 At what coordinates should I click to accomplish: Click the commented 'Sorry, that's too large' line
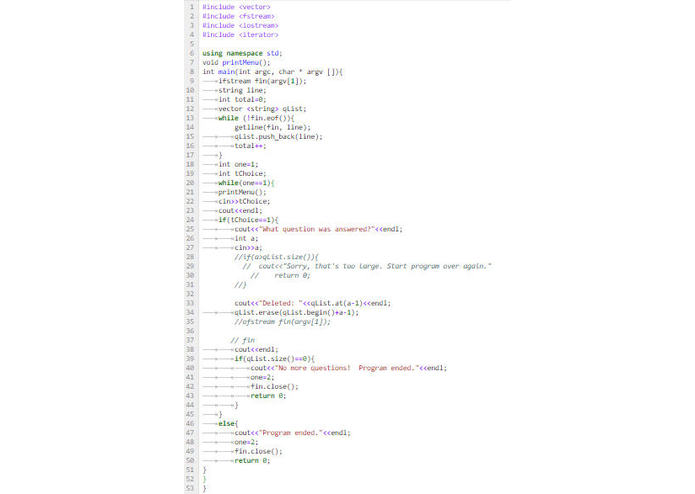367,266
